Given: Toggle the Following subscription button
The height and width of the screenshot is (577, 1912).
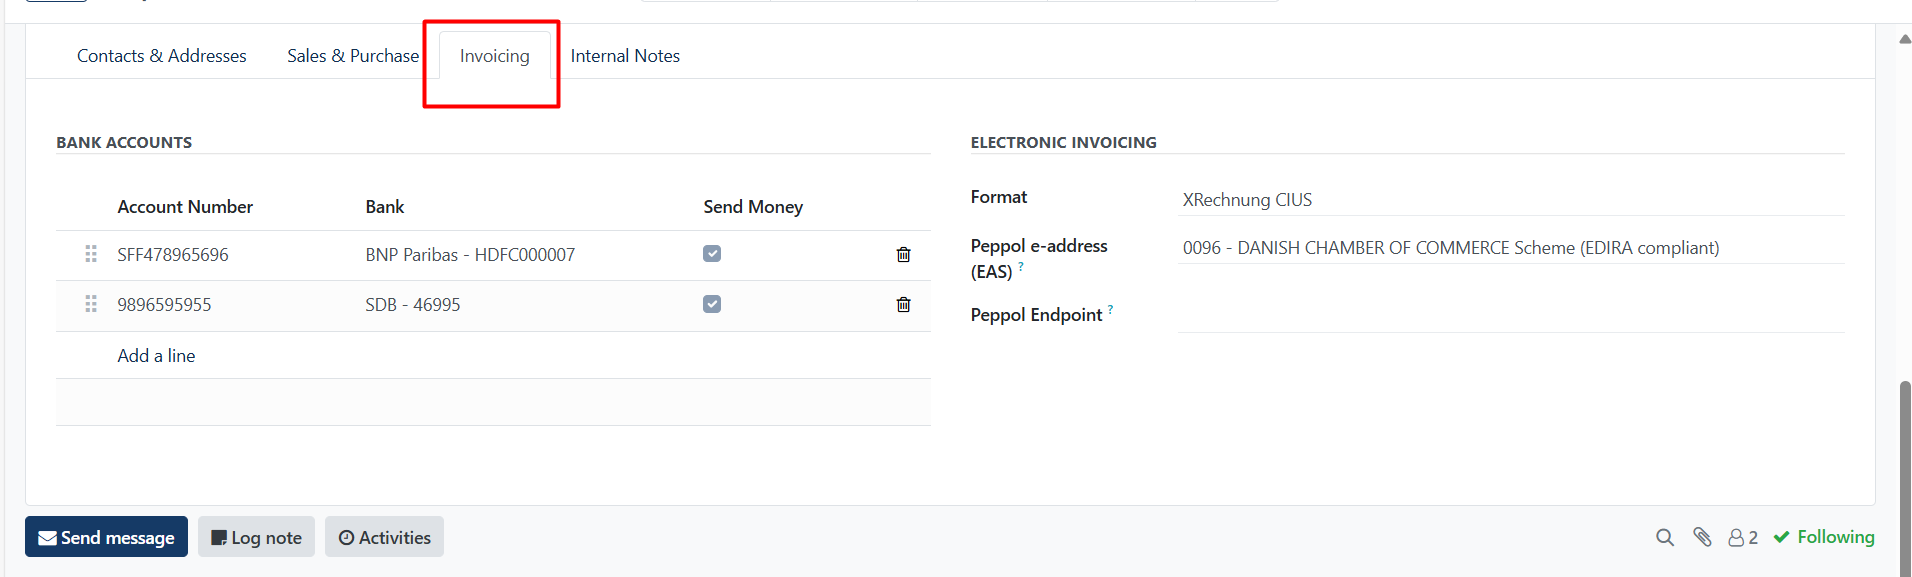Looking at the screenshot, I should tap(1824, 537).
